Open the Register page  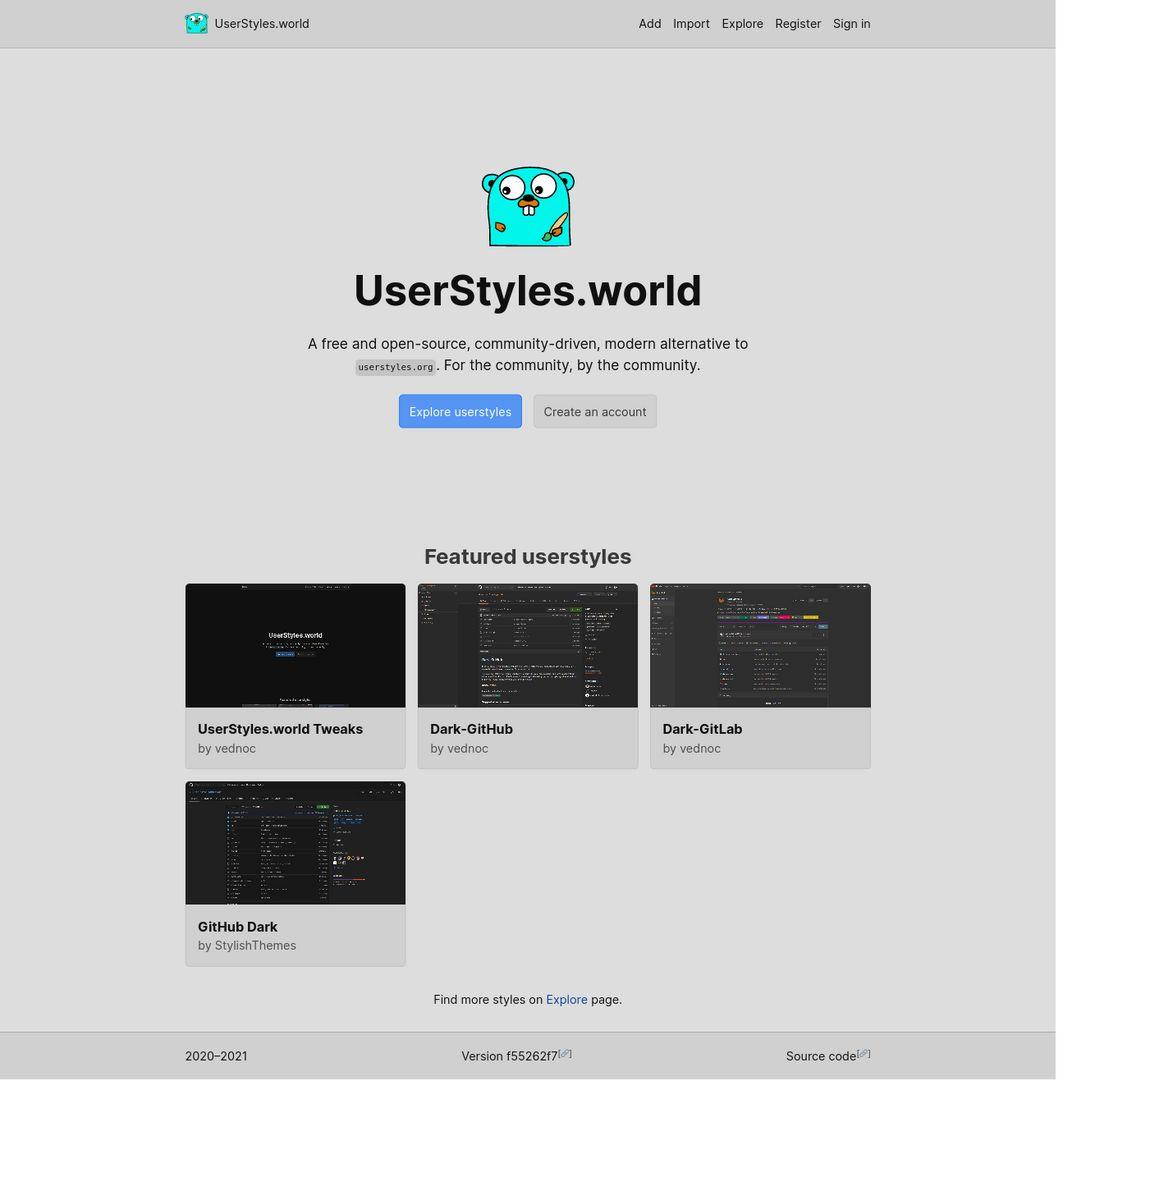click(x=798, y=24)
